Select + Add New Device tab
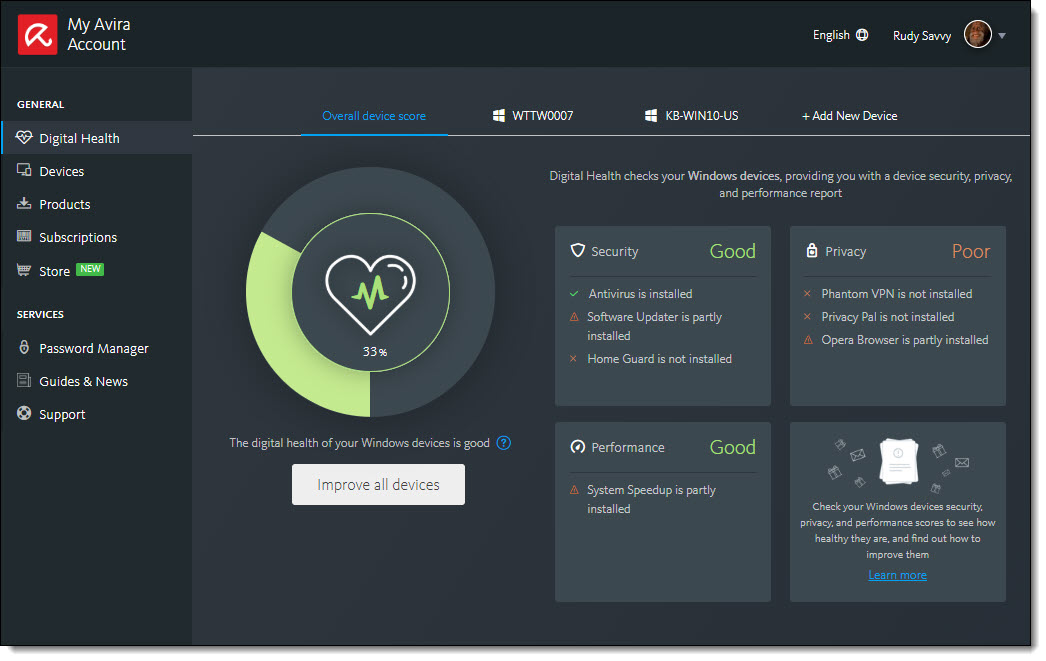The image size is (1046, 661). tap(849, 116)
